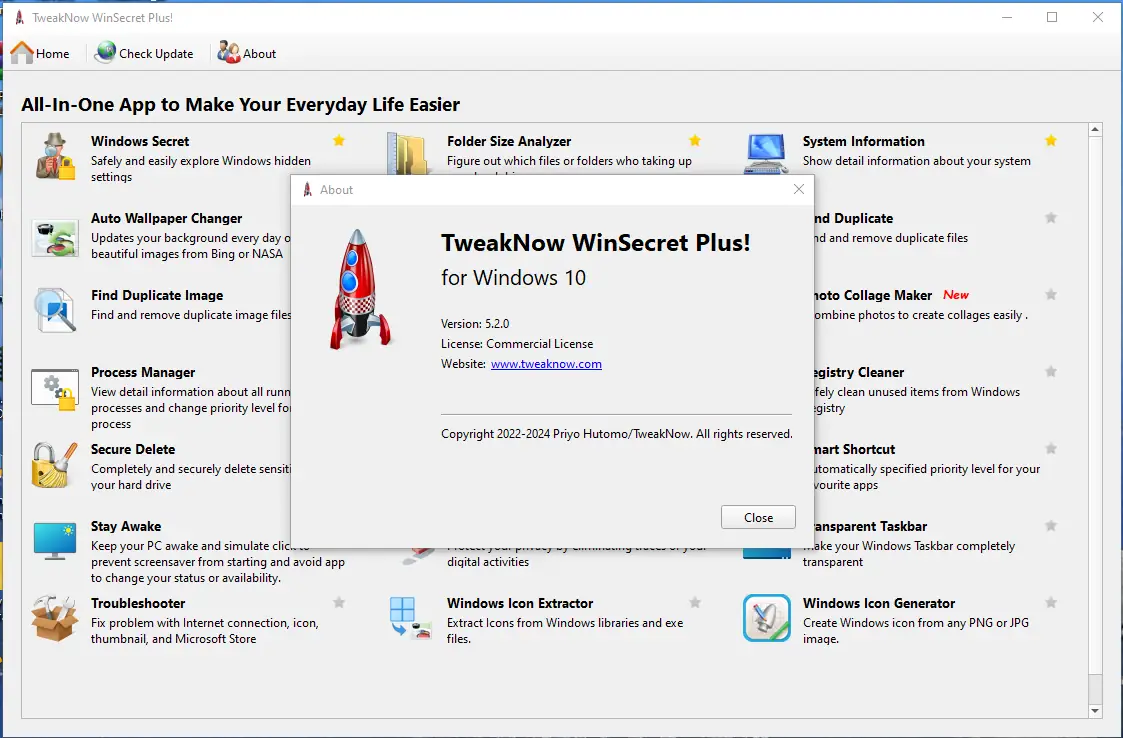Open About from the toolbar

[247, 53]
